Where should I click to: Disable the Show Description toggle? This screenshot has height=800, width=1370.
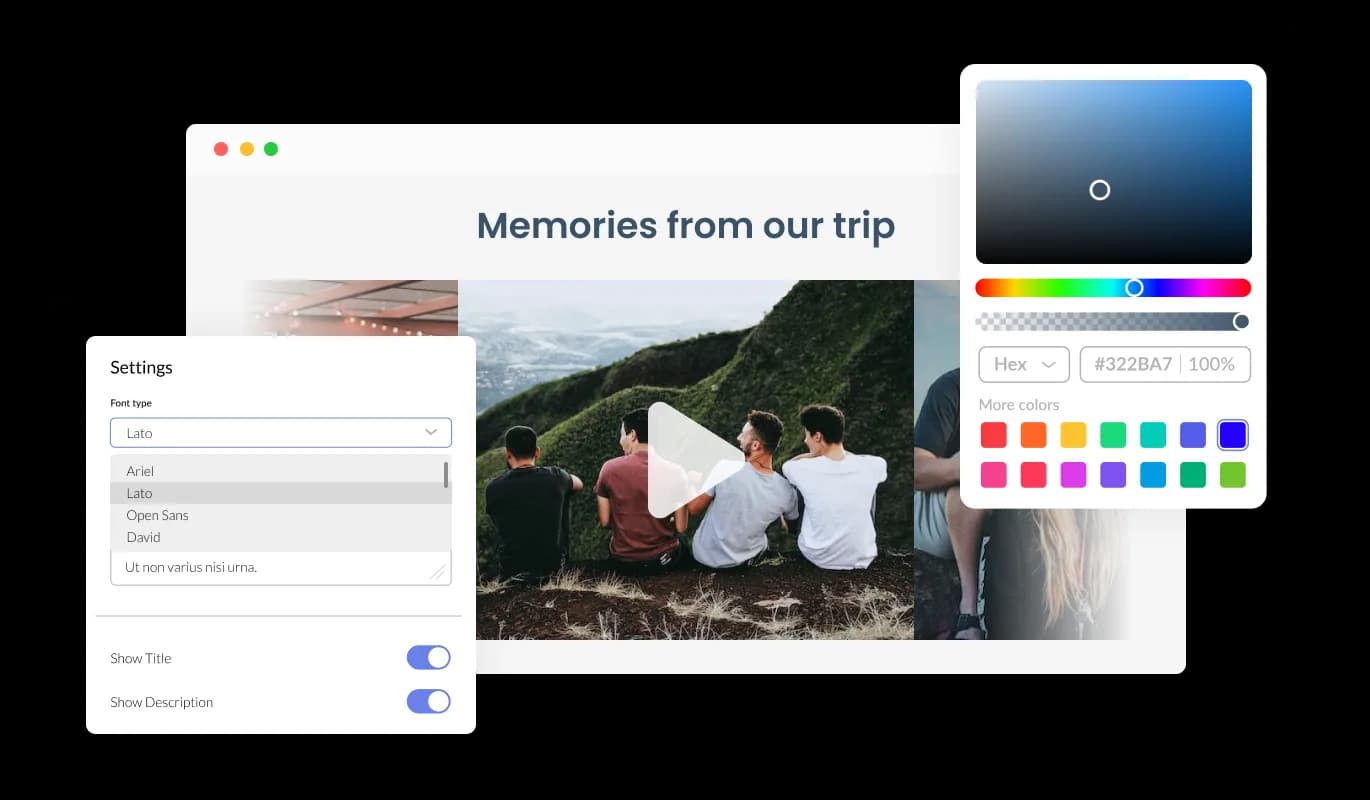[428, 701]
